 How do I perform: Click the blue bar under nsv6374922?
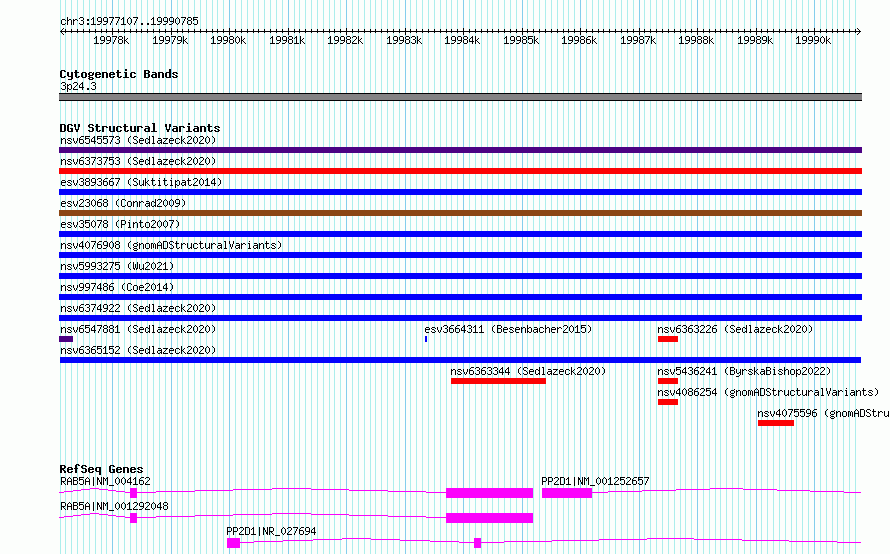tap(460, 318)
